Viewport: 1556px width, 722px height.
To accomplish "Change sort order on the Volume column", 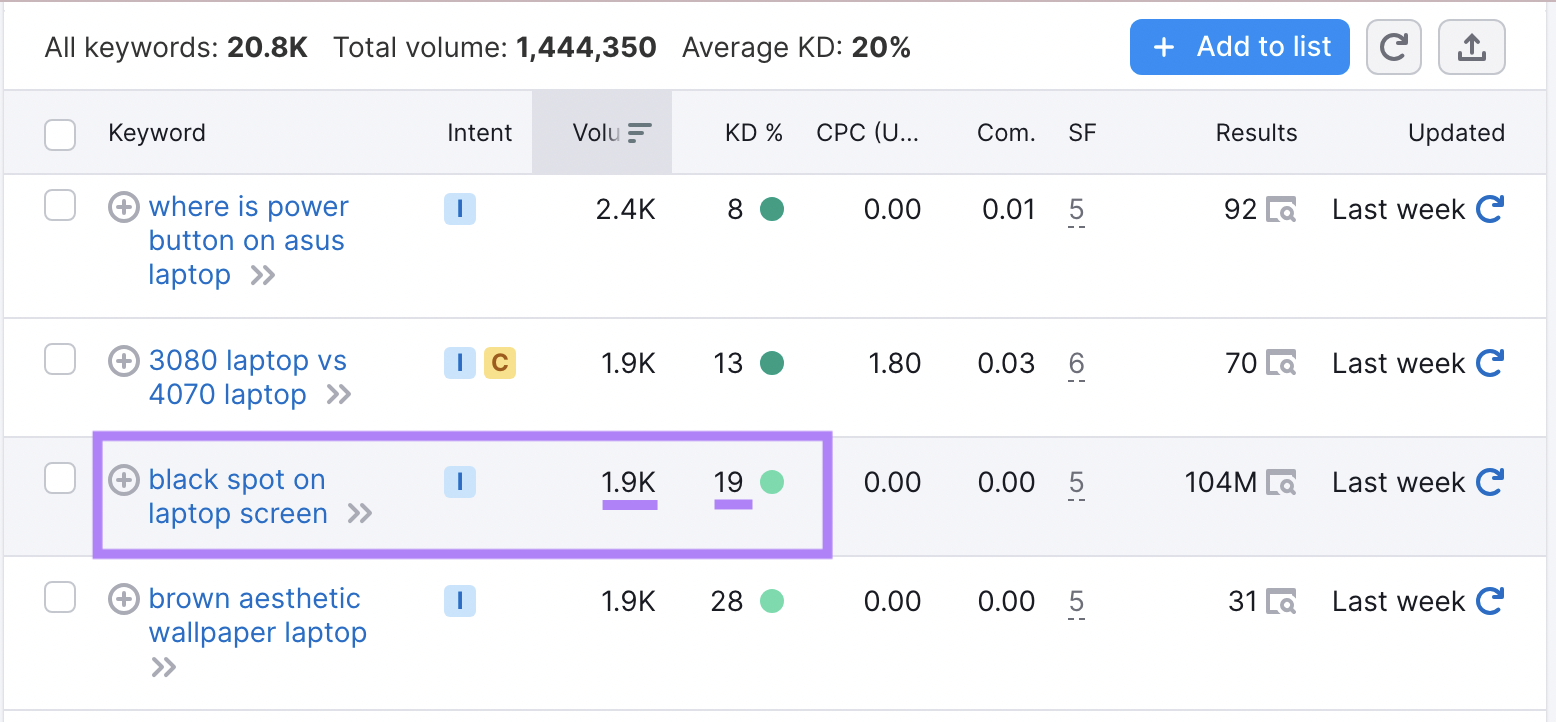I will 601,132.
